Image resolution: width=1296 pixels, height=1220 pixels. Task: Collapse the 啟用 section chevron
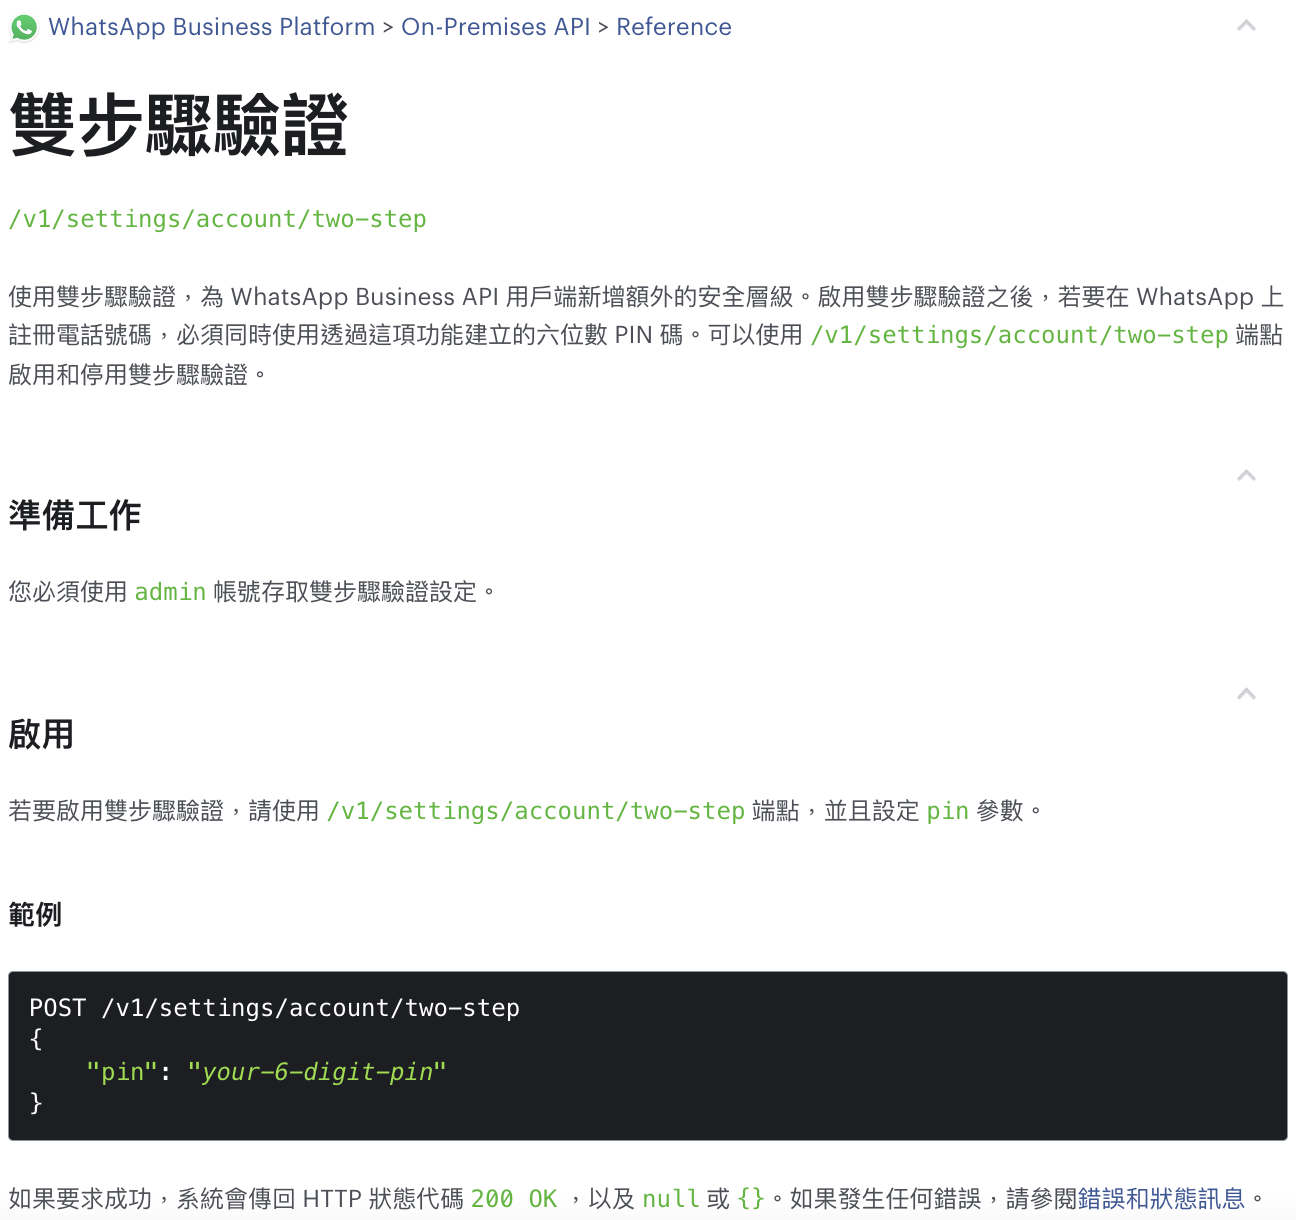coord(1246,694)
